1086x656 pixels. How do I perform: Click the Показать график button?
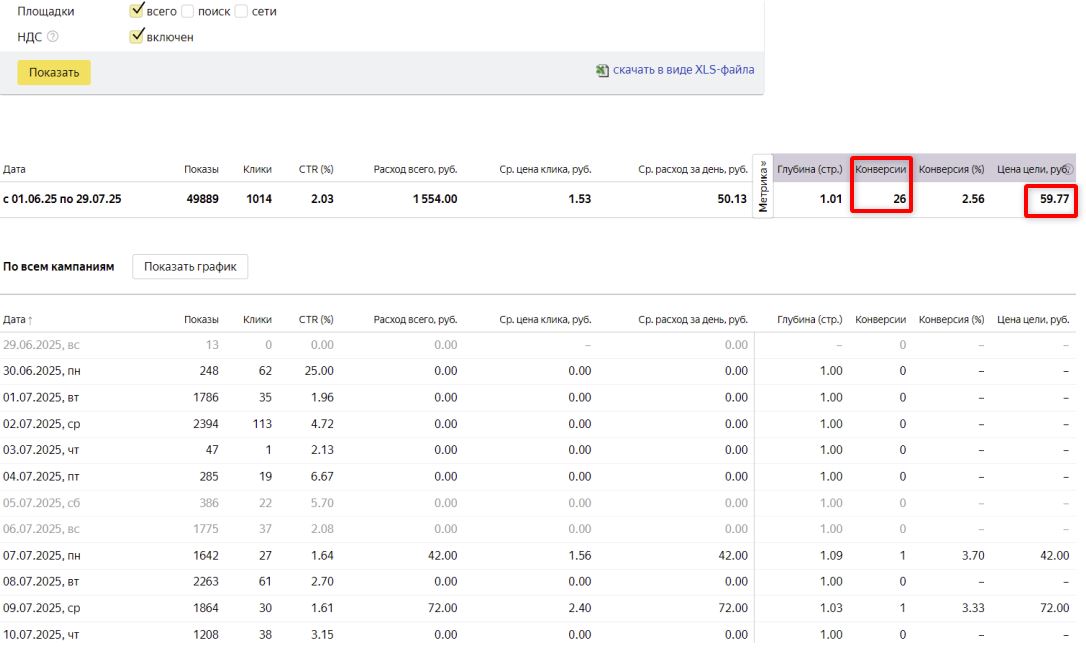(x=190, y=267)
